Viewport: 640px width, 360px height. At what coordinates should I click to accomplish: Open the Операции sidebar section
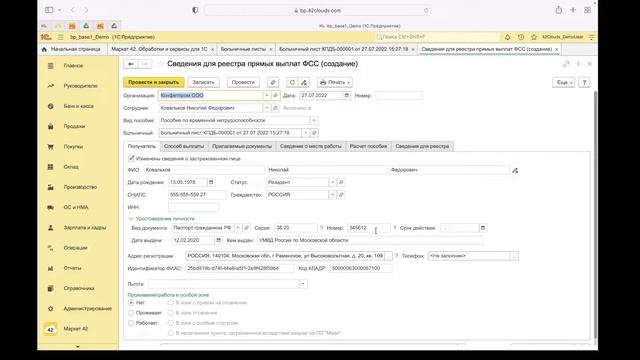tap(75, 248)
